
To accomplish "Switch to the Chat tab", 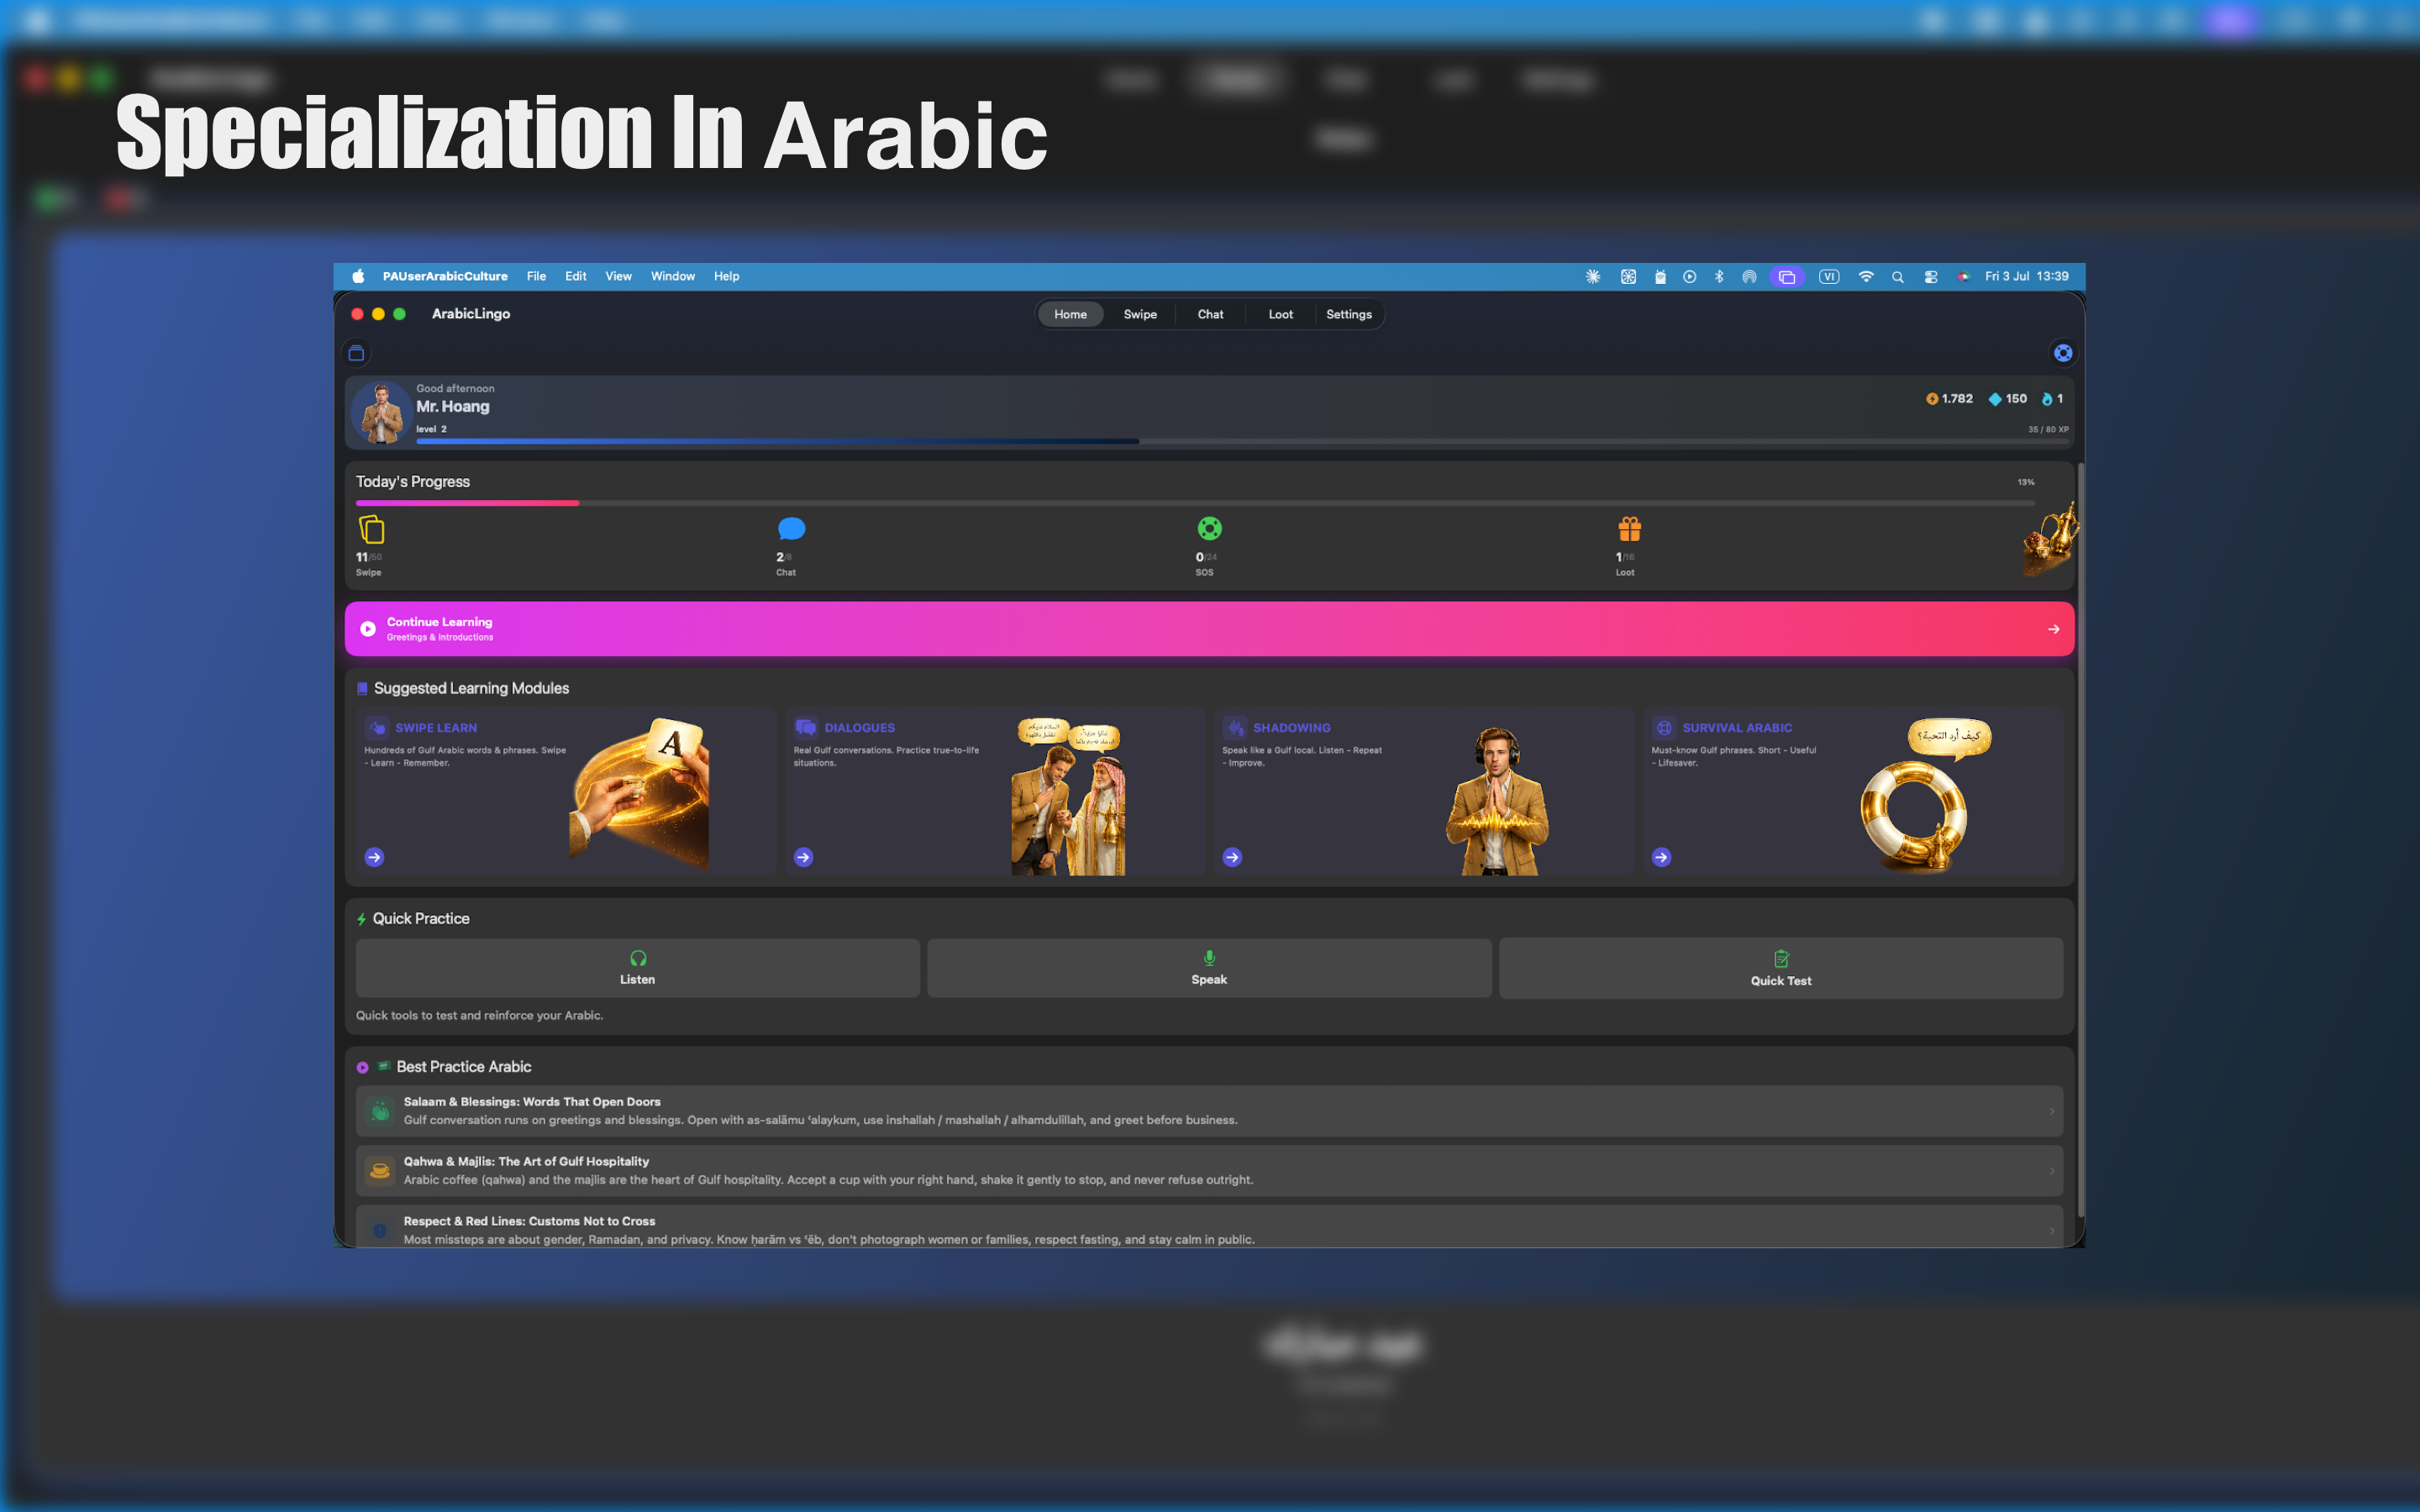I will [x=1210, y=314].
